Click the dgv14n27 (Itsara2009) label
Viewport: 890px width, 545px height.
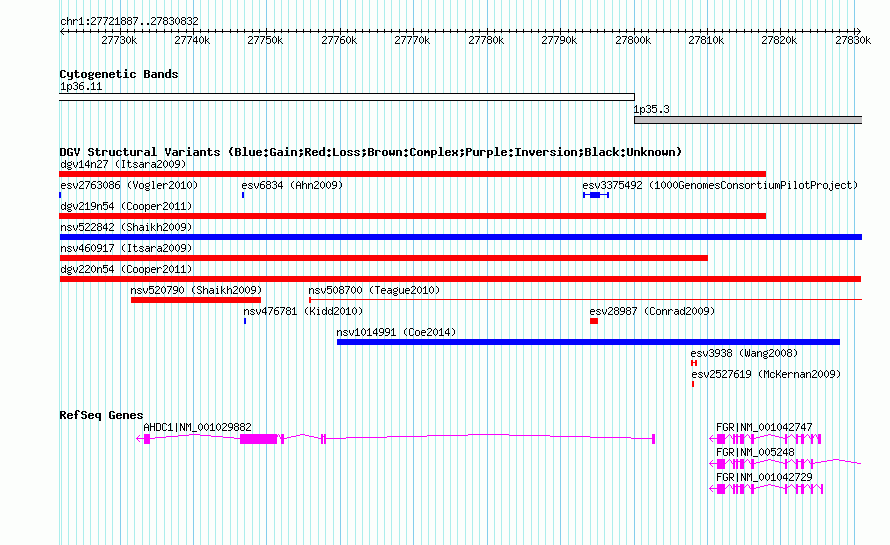[x=123, y=164]
